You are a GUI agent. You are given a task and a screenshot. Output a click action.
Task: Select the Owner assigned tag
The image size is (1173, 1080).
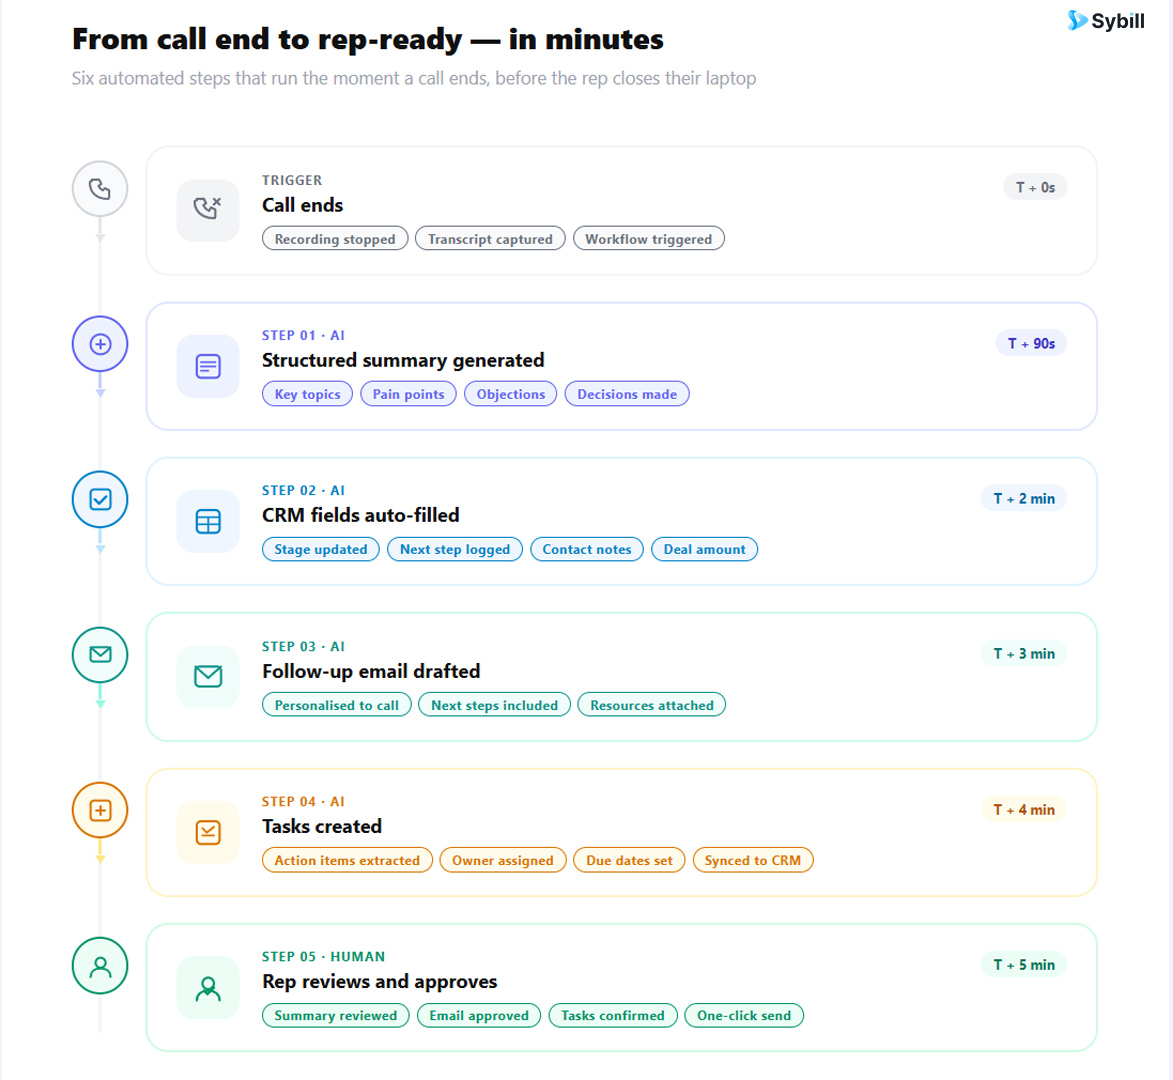click(x=503, y=860)
